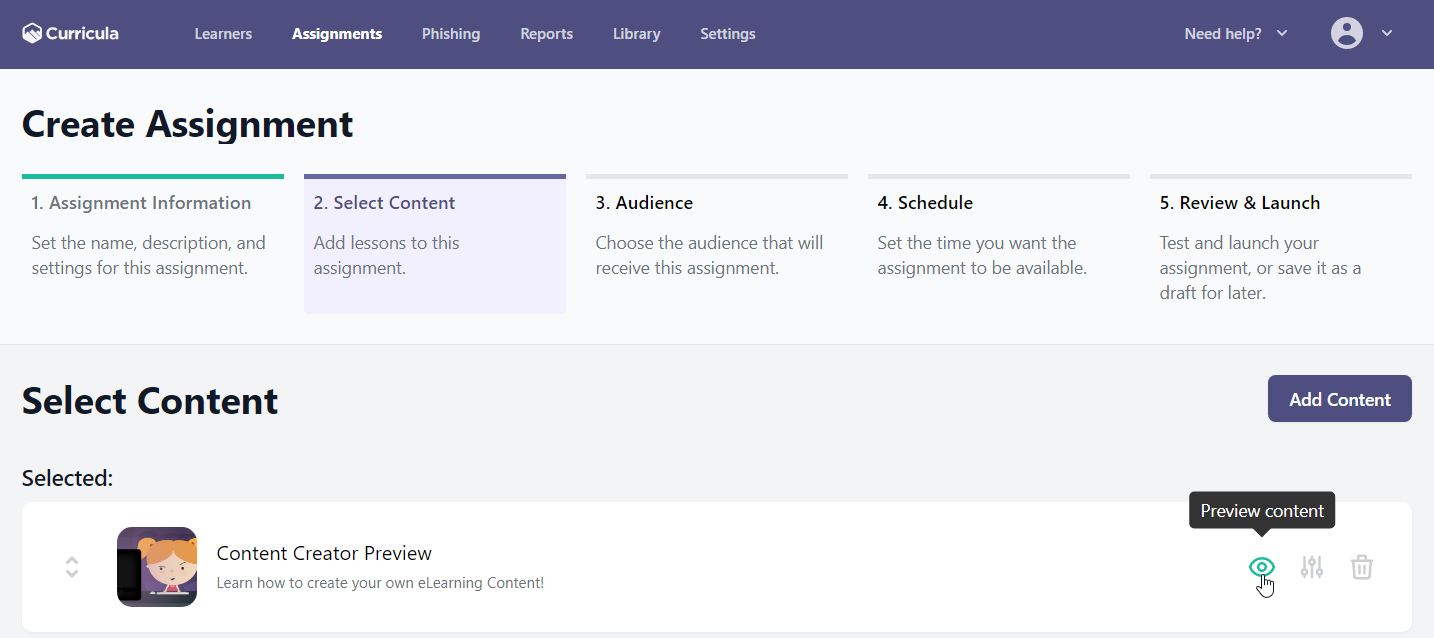Expand the Need help? dropdown
The height and width of the screenshot is (638, 1434).
pos(1236,34)
